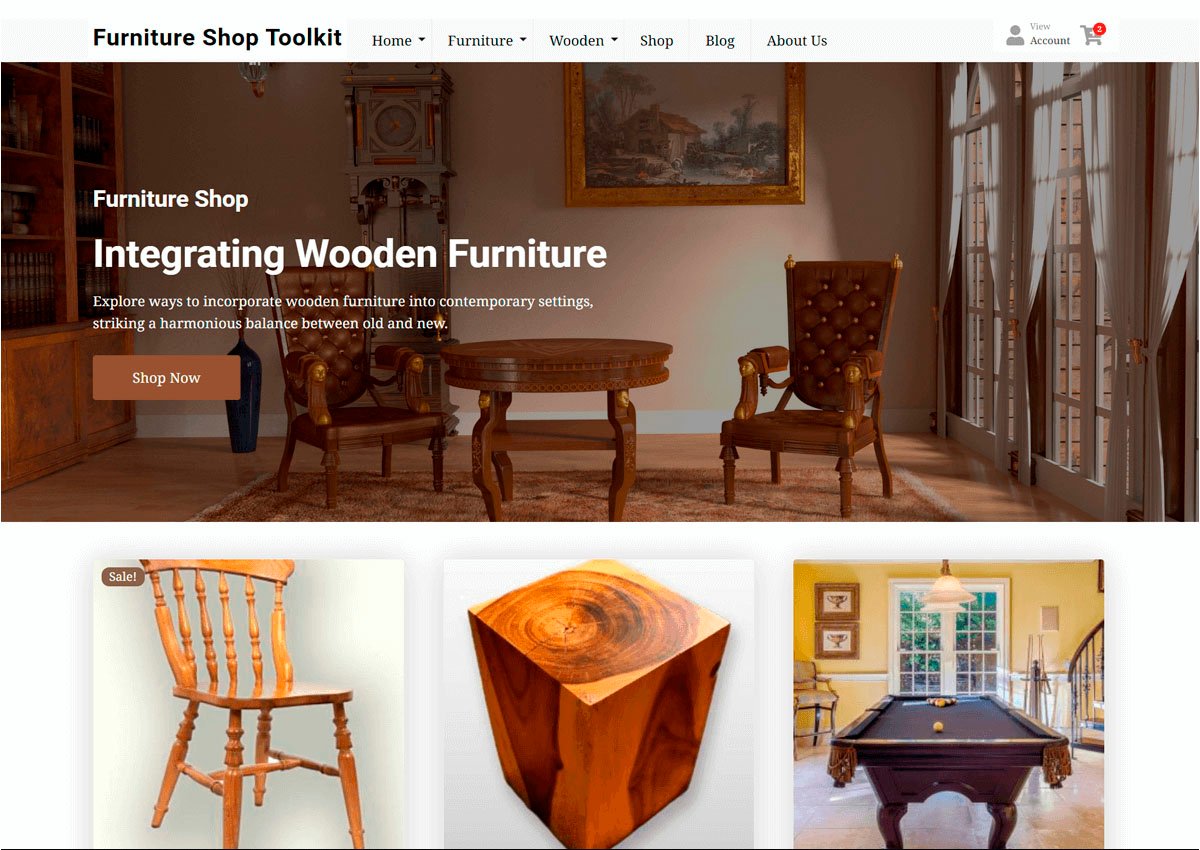Go to the Shop menu item
Viewport: 1200px width, 850px height.
[656, 40]
